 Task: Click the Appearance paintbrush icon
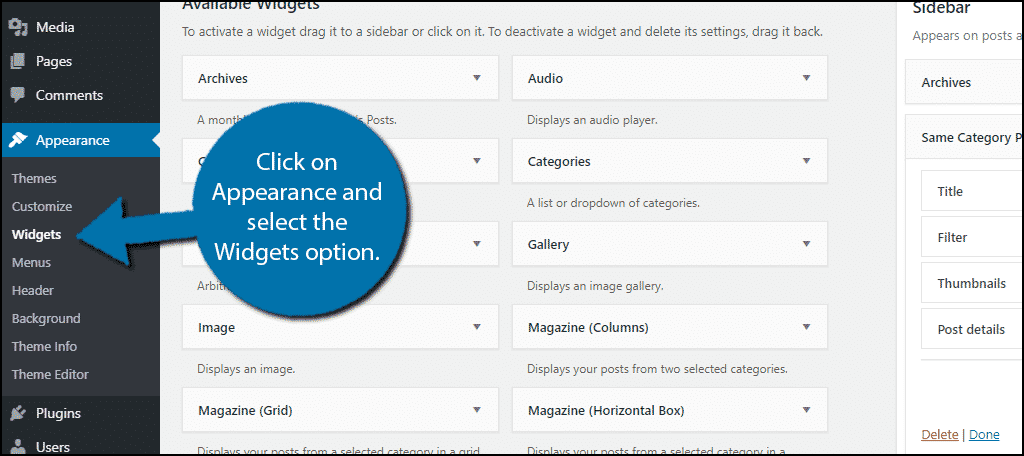pyautogui.click(x=18, y=140)
